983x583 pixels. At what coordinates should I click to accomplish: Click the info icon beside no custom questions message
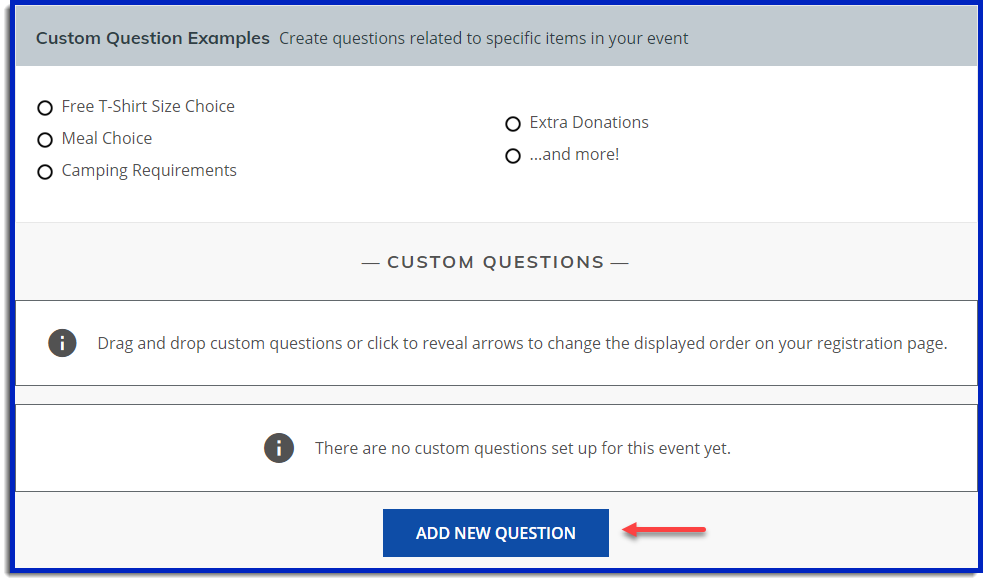coord(279,448)
